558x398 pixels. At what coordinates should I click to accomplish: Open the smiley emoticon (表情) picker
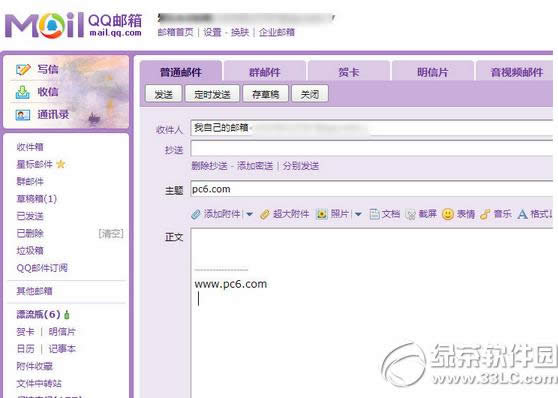click(448, 214)
